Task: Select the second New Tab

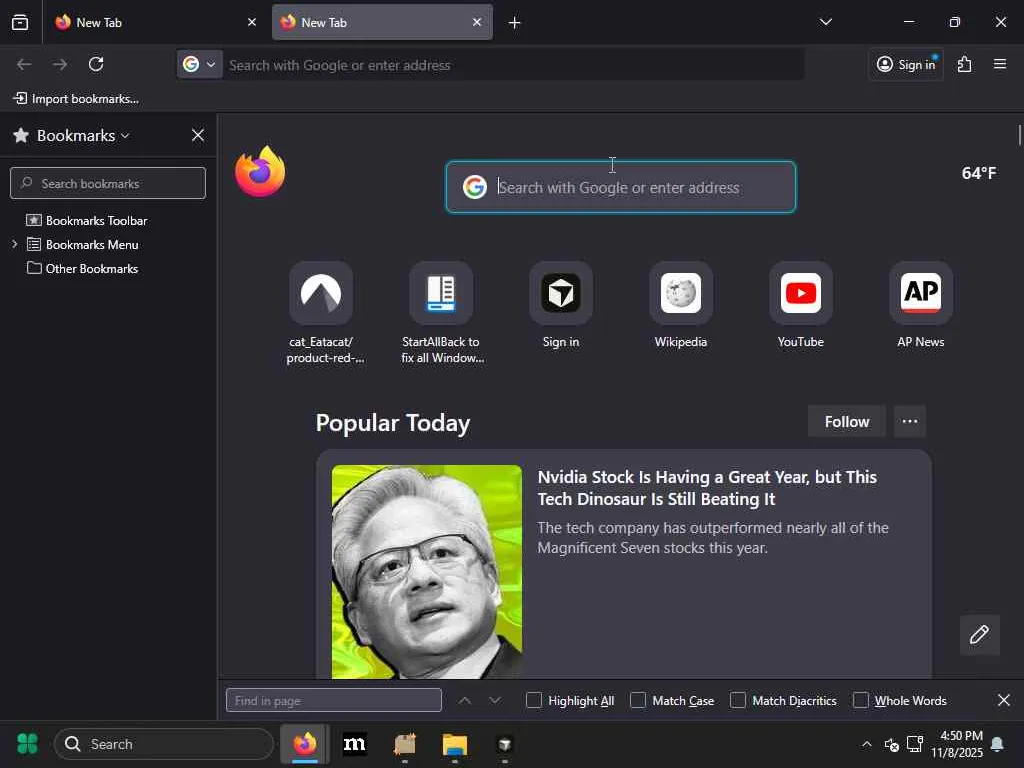Action: coord(382,22)
